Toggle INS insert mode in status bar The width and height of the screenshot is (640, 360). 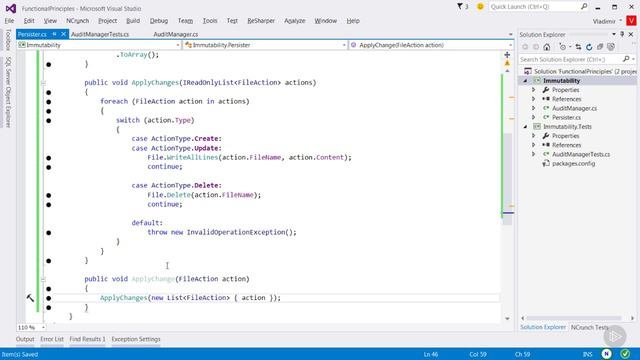pos(587,354)
